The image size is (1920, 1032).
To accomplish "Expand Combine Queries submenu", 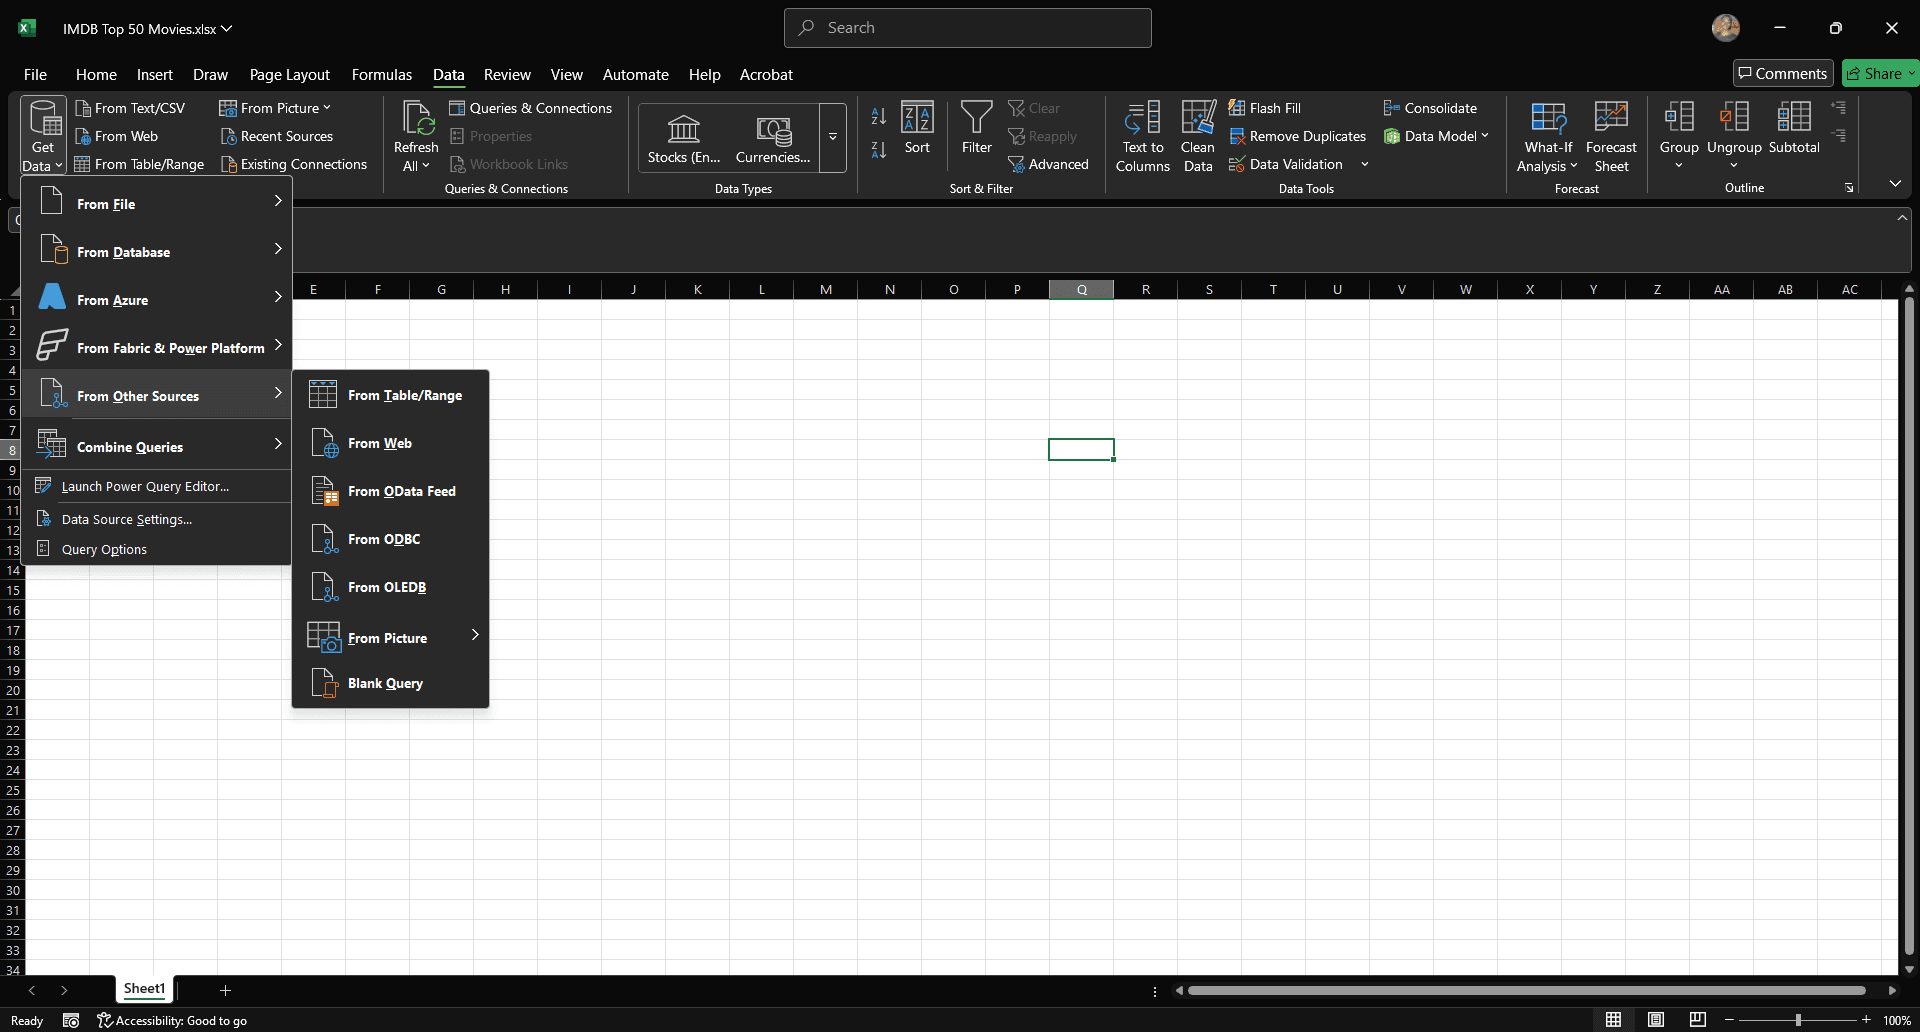I will click(x=157, y=446).
